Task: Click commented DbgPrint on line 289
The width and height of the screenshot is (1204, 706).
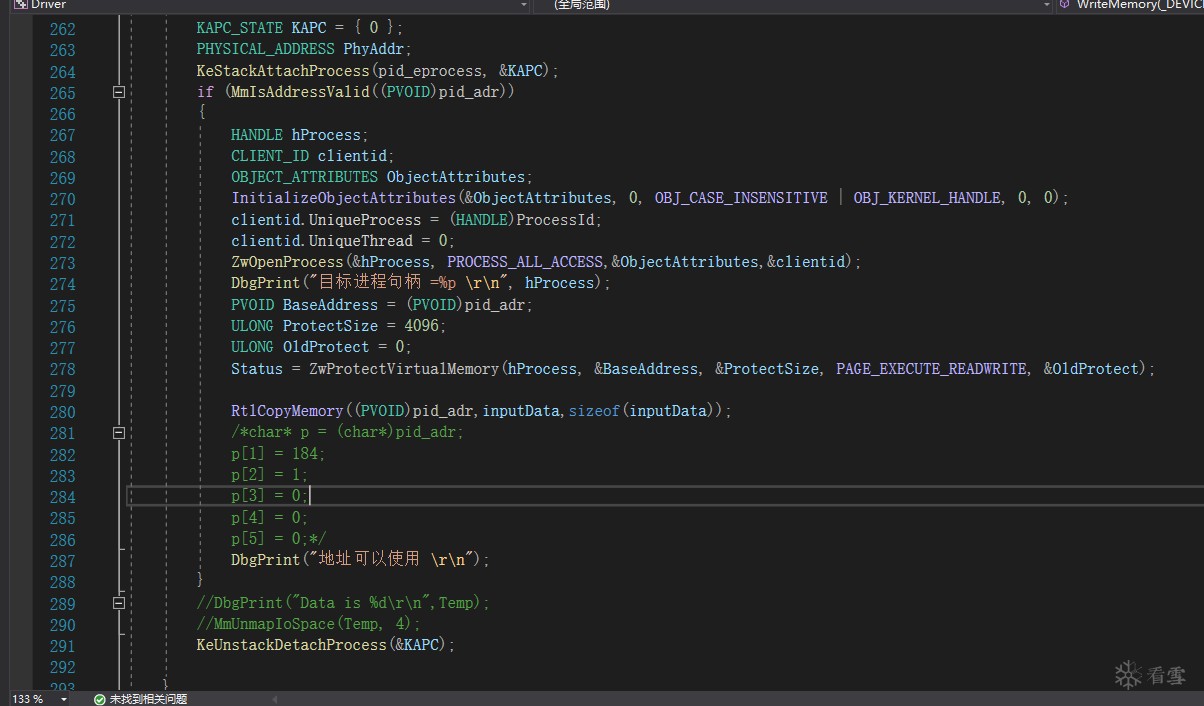Action: pyautogui.click(x=343, y=603)
